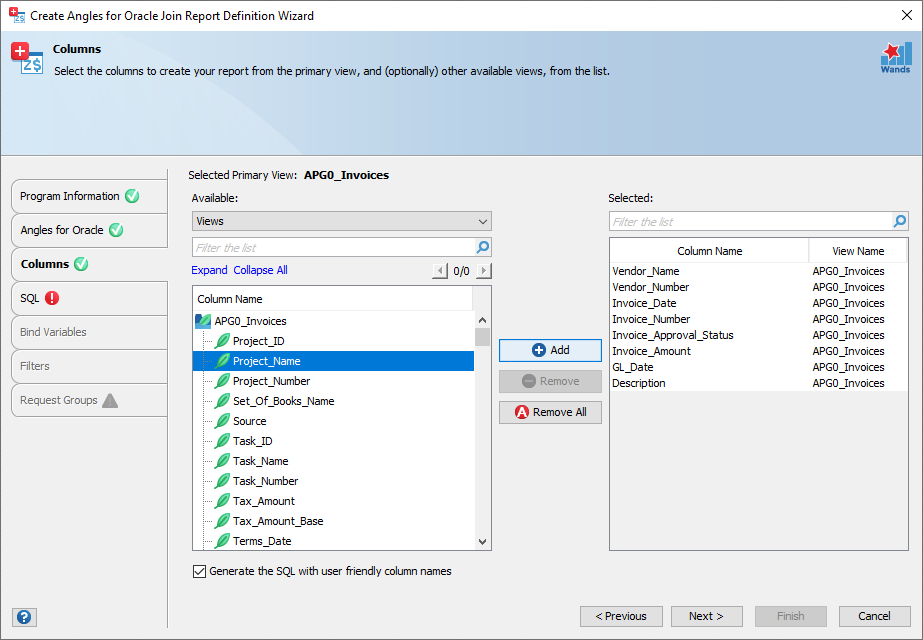
Task: Click the Next button
Action: point(706,616)
